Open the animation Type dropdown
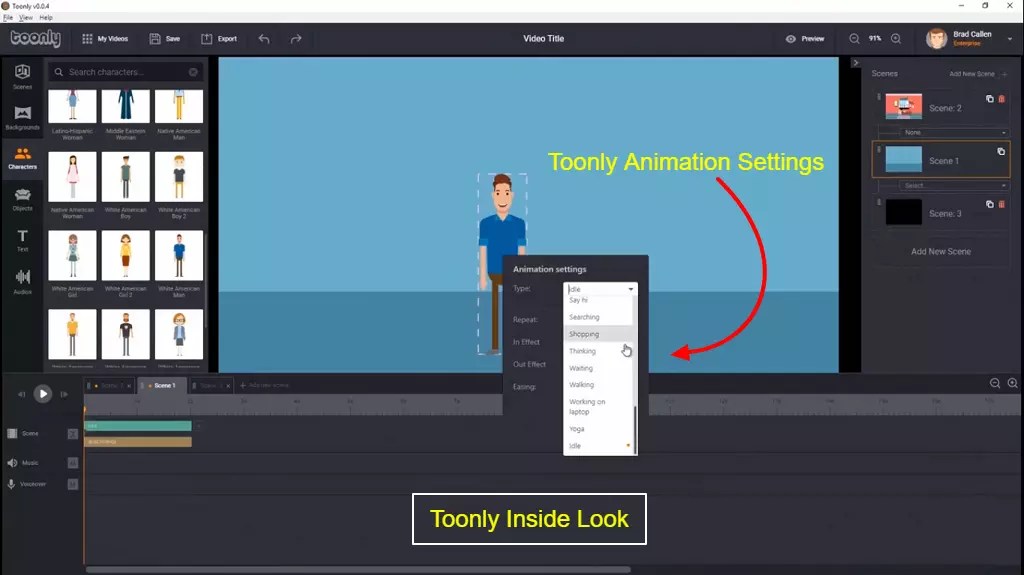 click(x=600, y=289)
